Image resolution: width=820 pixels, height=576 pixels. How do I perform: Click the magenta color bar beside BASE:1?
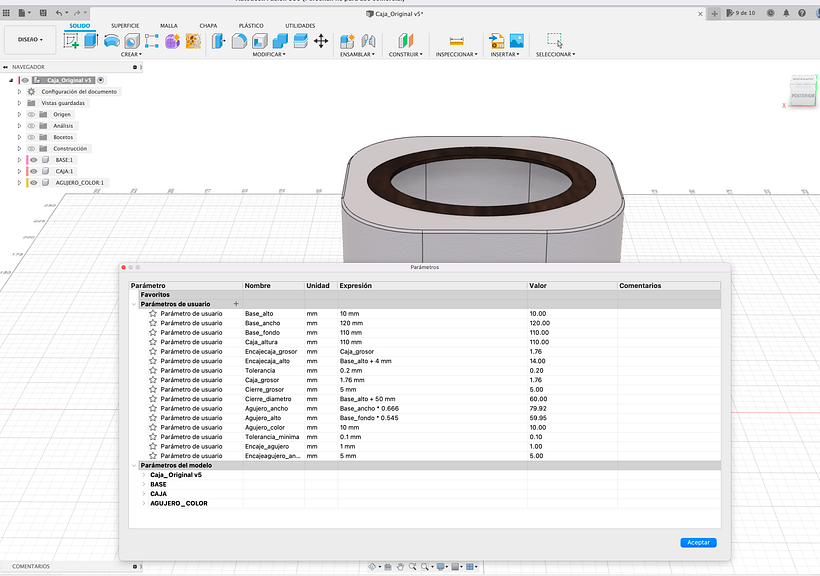pyautogui.click(x=26, y=160)
